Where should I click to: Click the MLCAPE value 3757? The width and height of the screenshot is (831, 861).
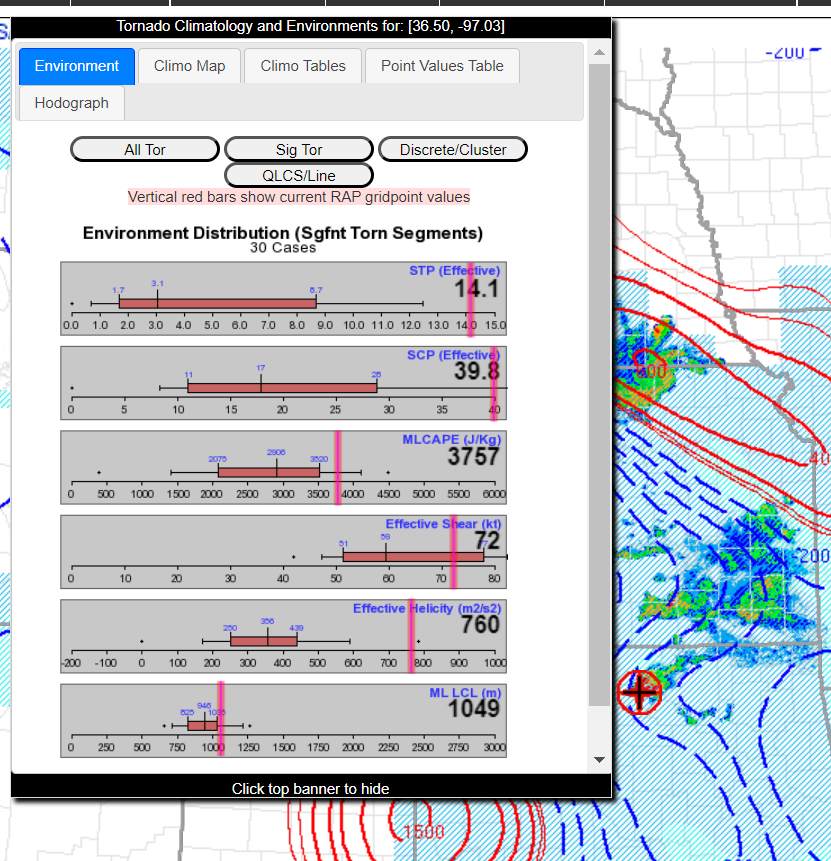coord(473,456)
